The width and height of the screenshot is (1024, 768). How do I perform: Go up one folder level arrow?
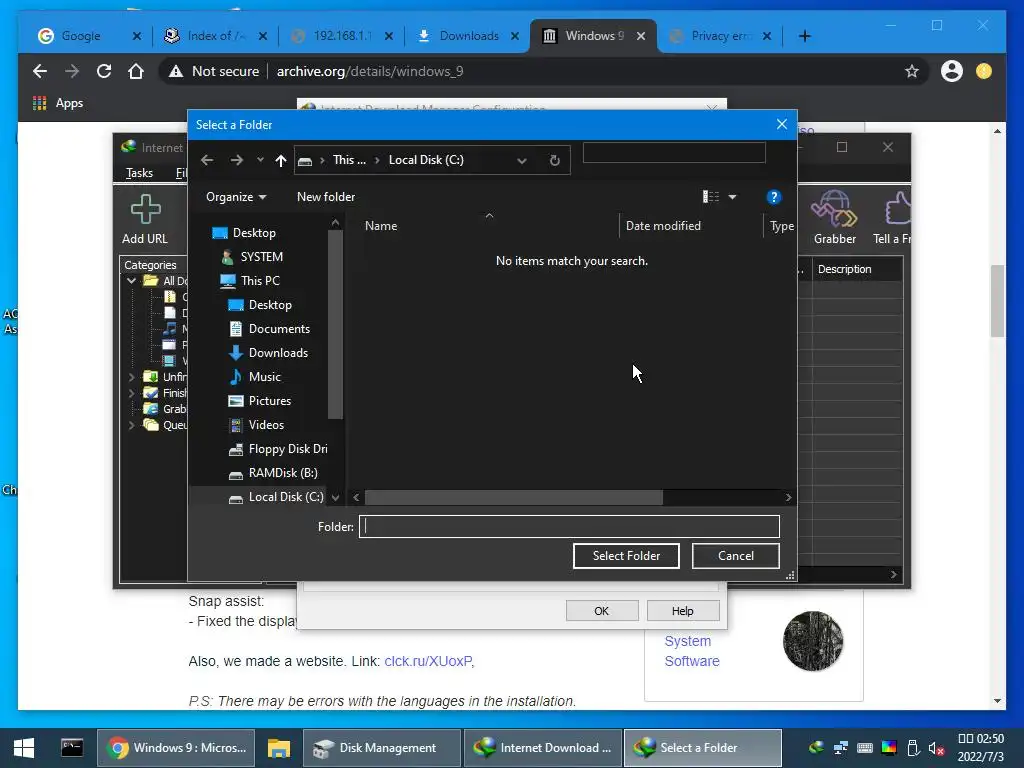(x=281, y=160)
